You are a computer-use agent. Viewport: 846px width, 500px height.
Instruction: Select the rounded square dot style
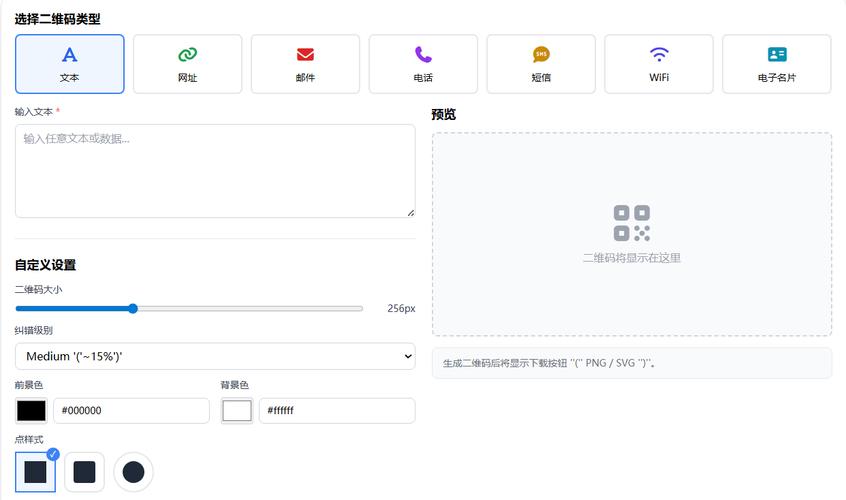pyautogui.click(x=84, y=472)
